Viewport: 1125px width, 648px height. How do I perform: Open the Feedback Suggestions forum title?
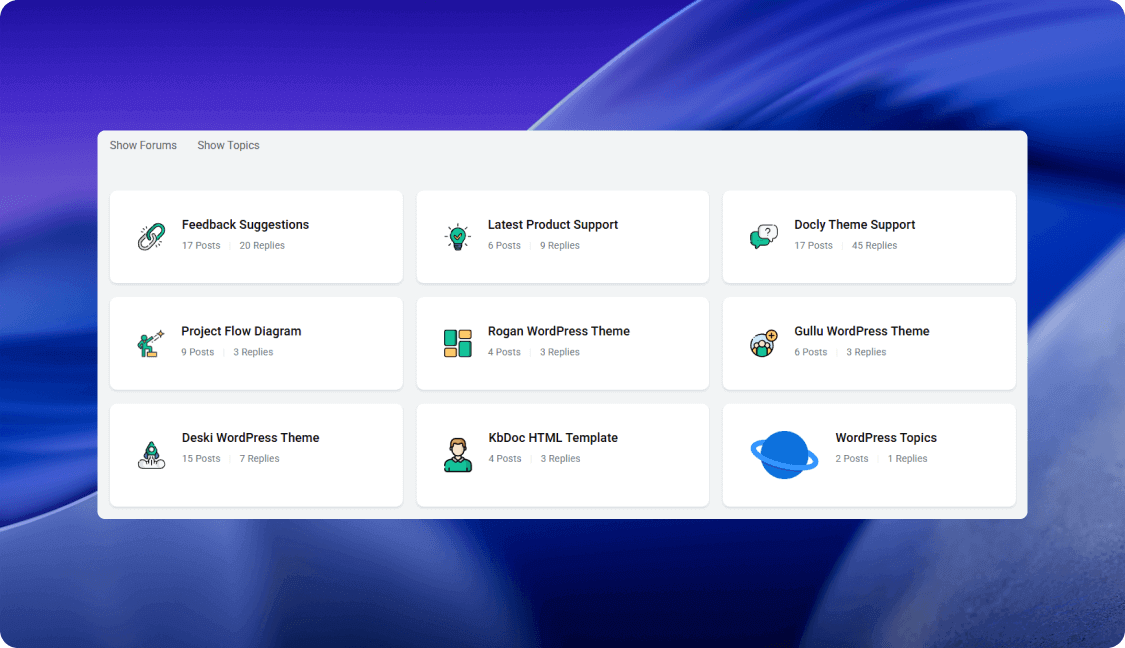(x=245, y=225)
